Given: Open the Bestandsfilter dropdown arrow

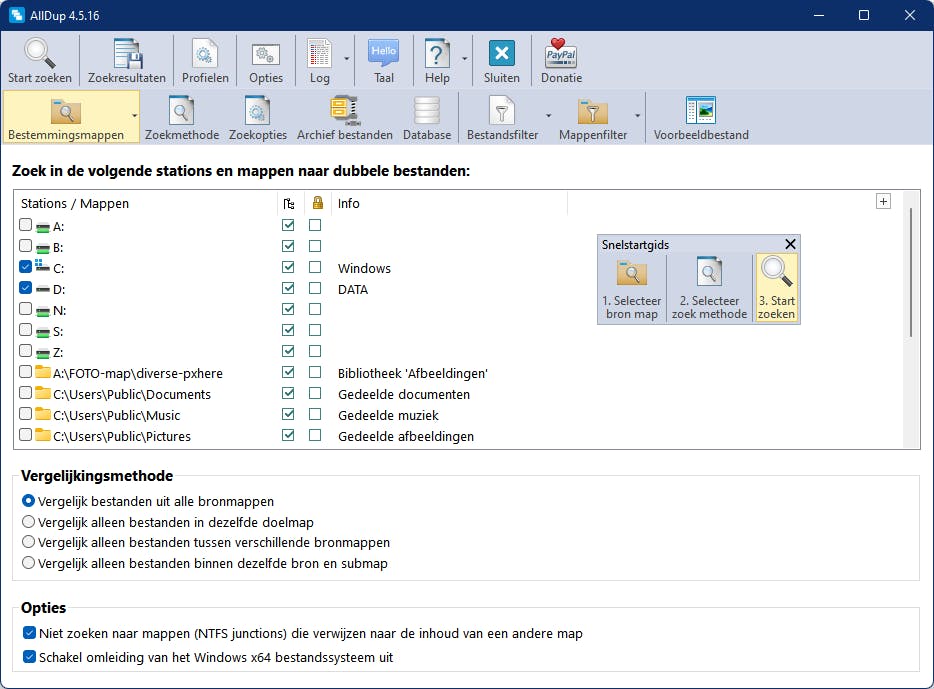Looking at the screenshot, I should pos(548,115).
